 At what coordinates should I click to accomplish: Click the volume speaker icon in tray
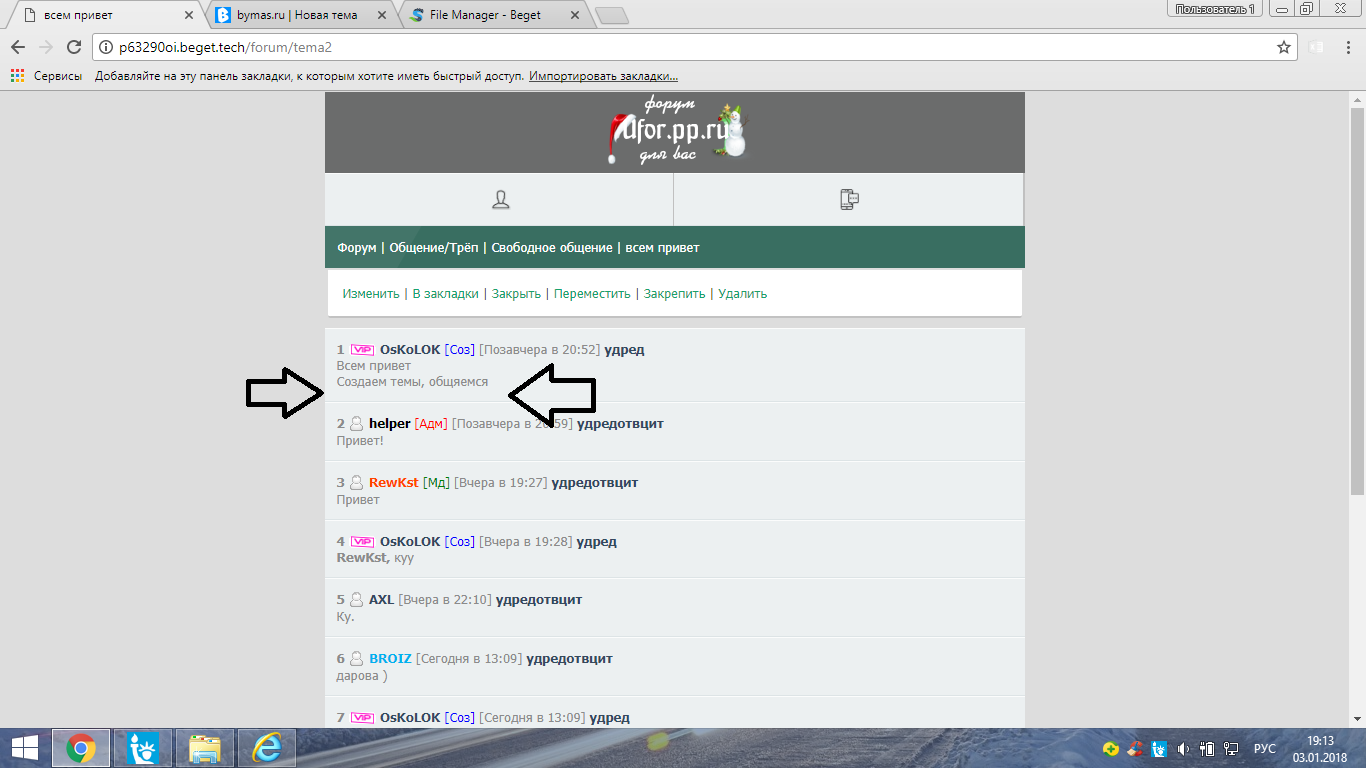pyautogui.click(x=1184, y=748)
